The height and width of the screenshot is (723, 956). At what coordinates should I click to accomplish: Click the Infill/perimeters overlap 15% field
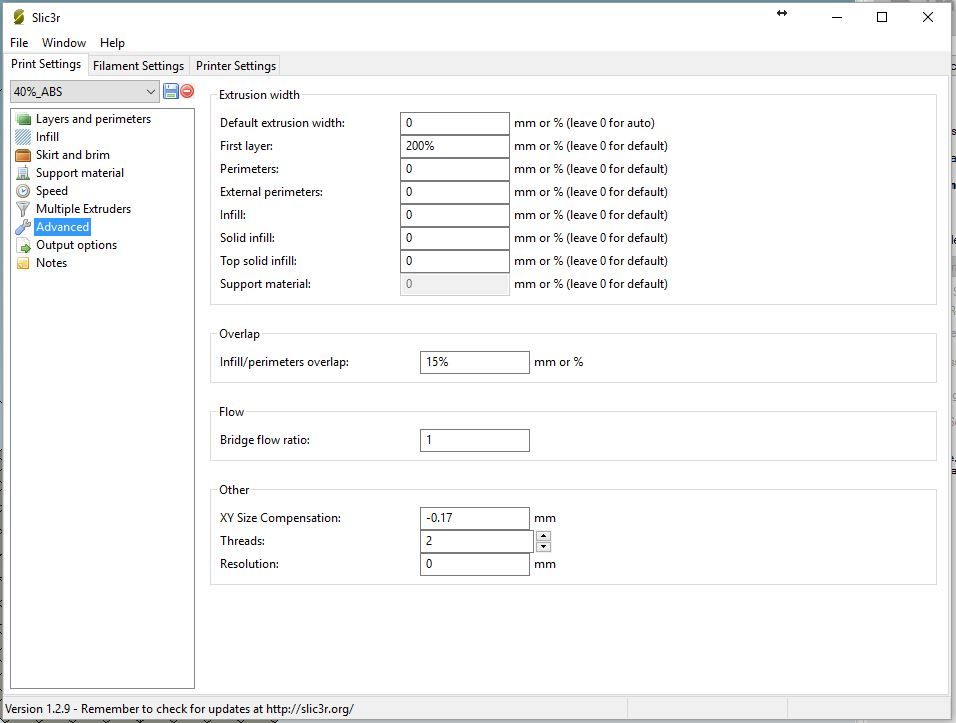(475, 362)
